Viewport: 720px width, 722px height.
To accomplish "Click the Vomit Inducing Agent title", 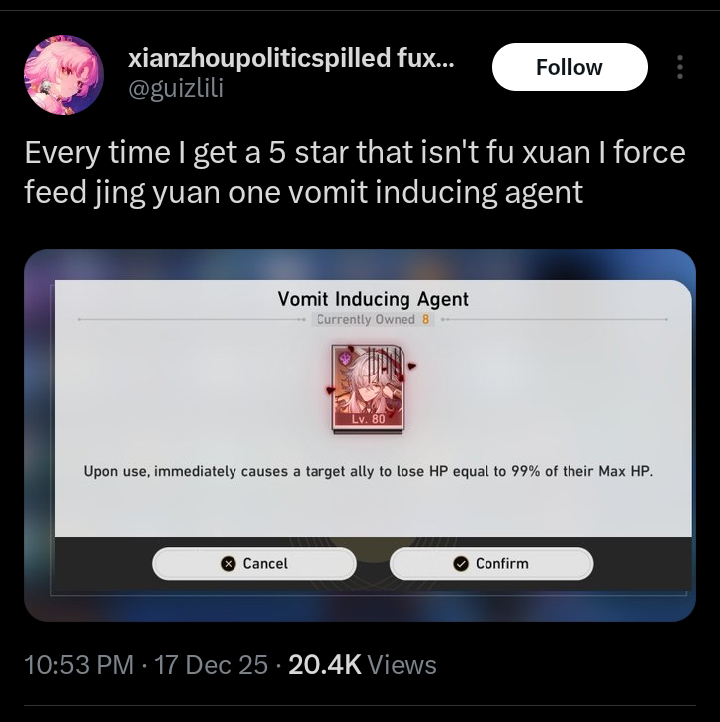I will click(x=373, y=299).
